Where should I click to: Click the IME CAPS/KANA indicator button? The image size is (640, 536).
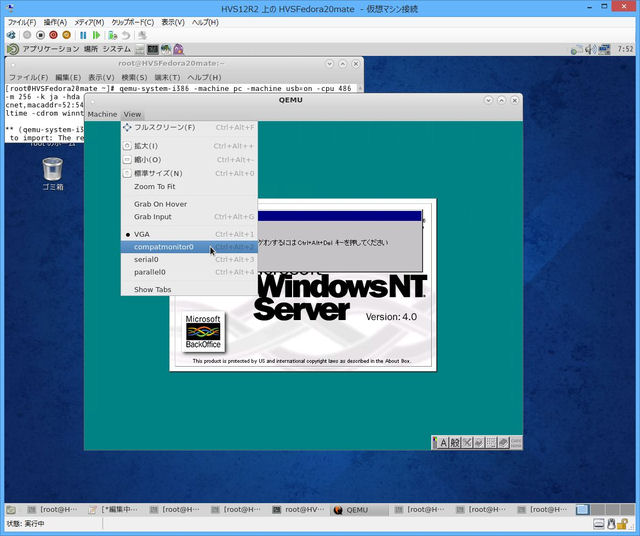coord(516,443)
